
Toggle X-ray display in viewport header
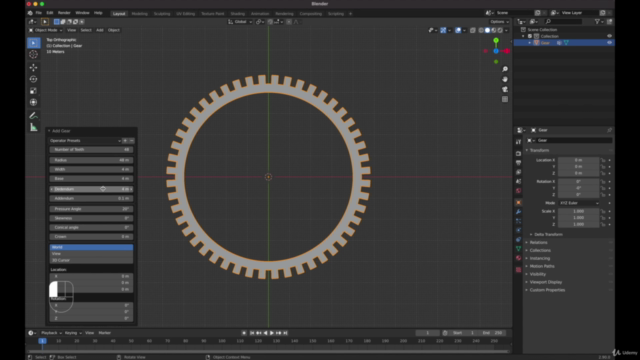[473, 30]
